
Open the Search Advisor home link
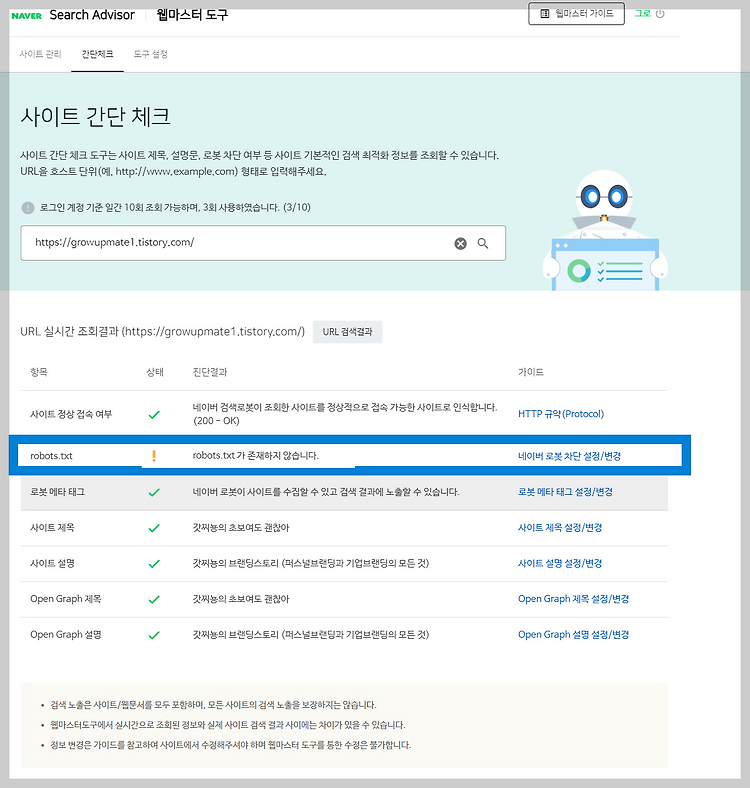pos(92,15)
